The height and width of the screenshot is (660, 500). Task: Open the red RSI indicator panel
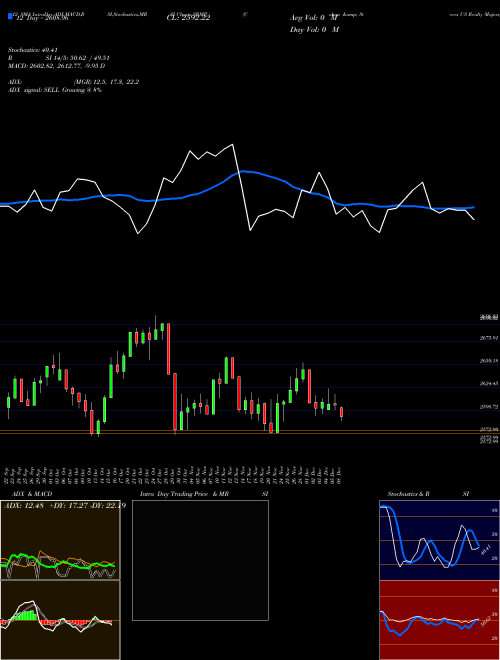point(439,620)
